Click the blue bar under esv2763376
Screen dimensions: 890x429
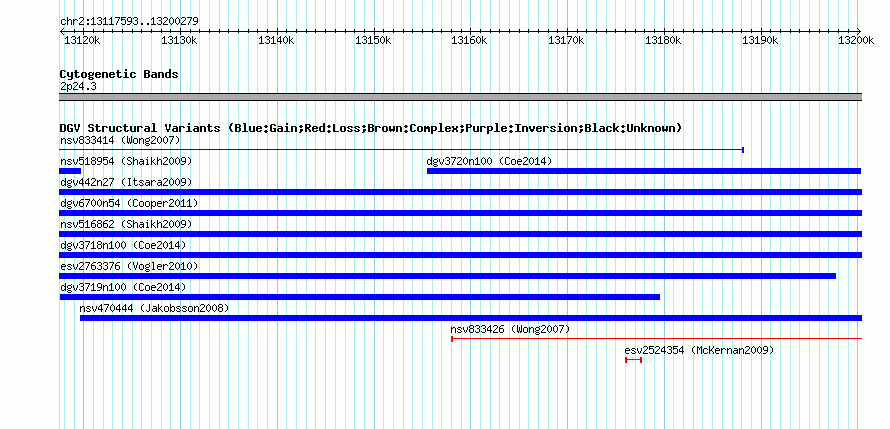click(448, 276)
